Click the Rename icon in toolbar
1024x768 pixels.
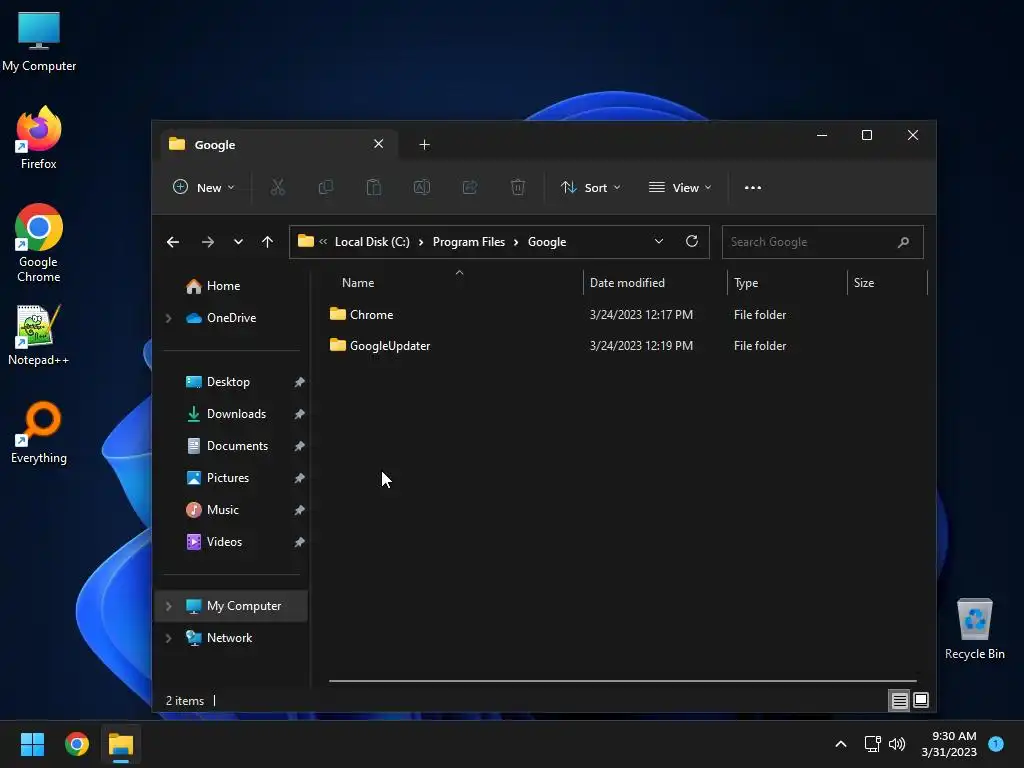coord(422,187)
